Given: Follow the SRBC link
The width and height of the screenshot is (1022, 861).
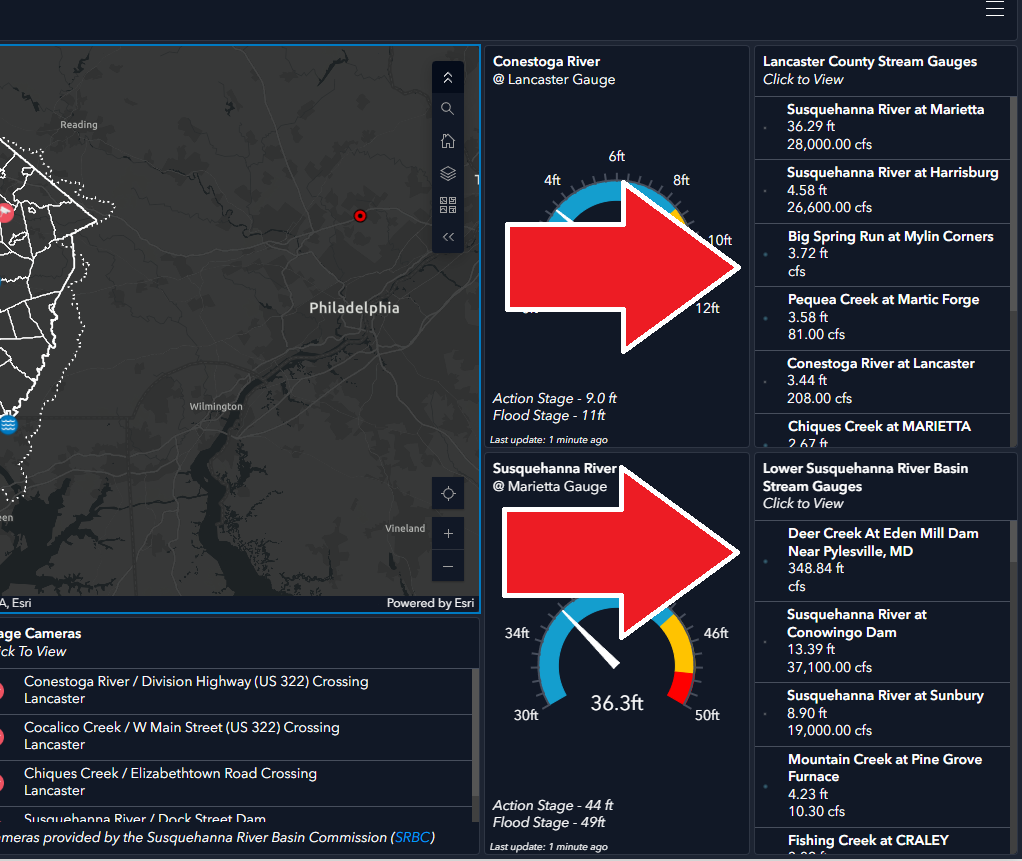Looking at the screenshot, I should pos(412,837).
